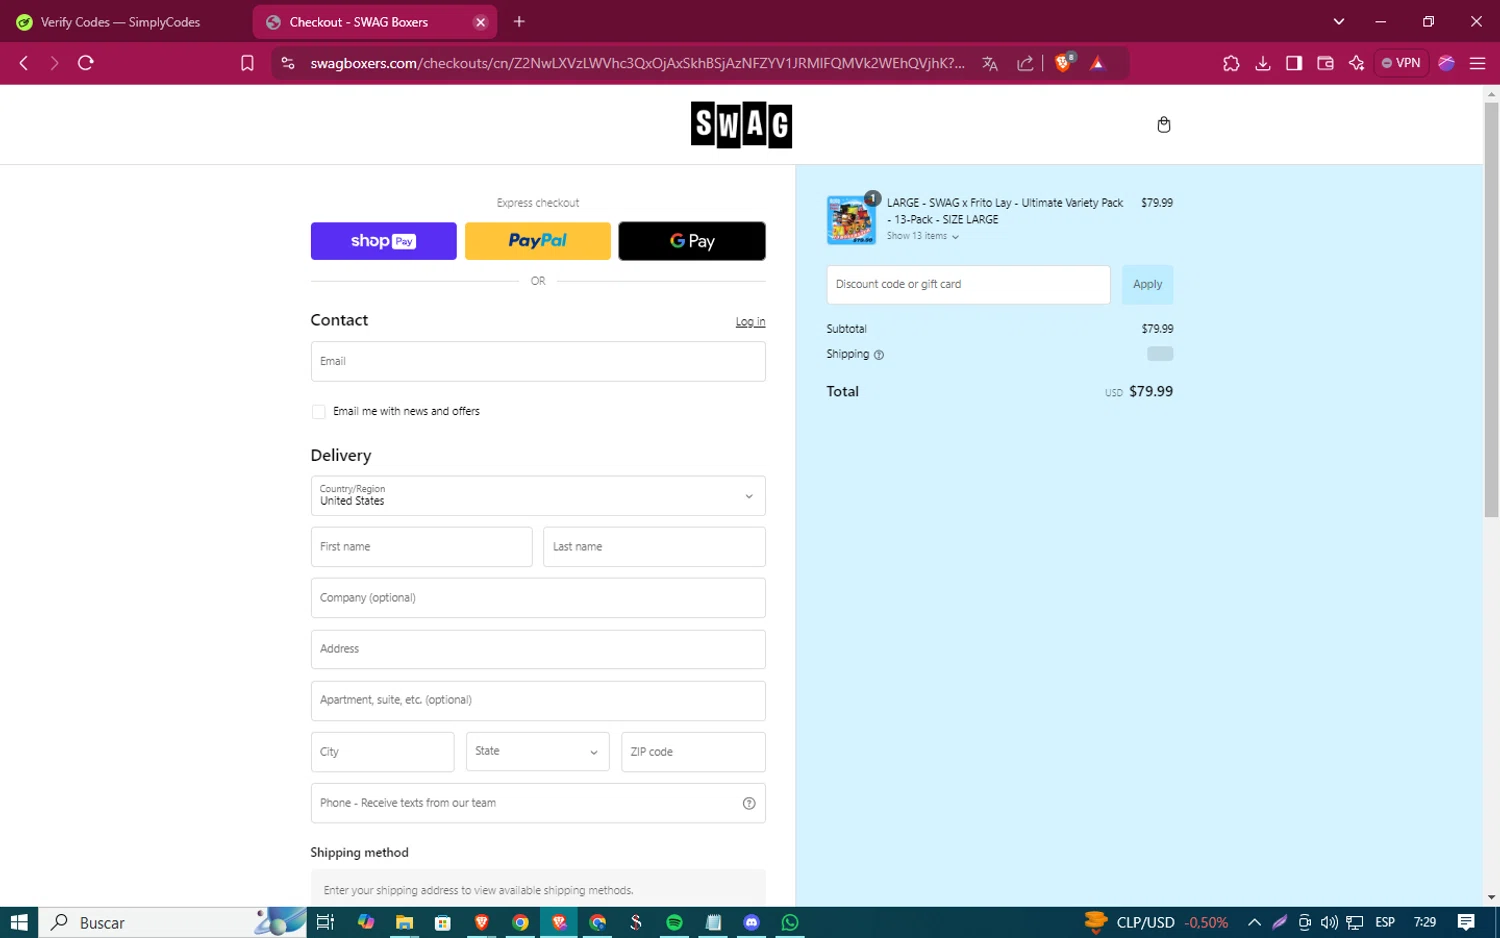Open the Country/Region dropdown
This screenshot has height=938, width=1500.
[x=538, y=496]
